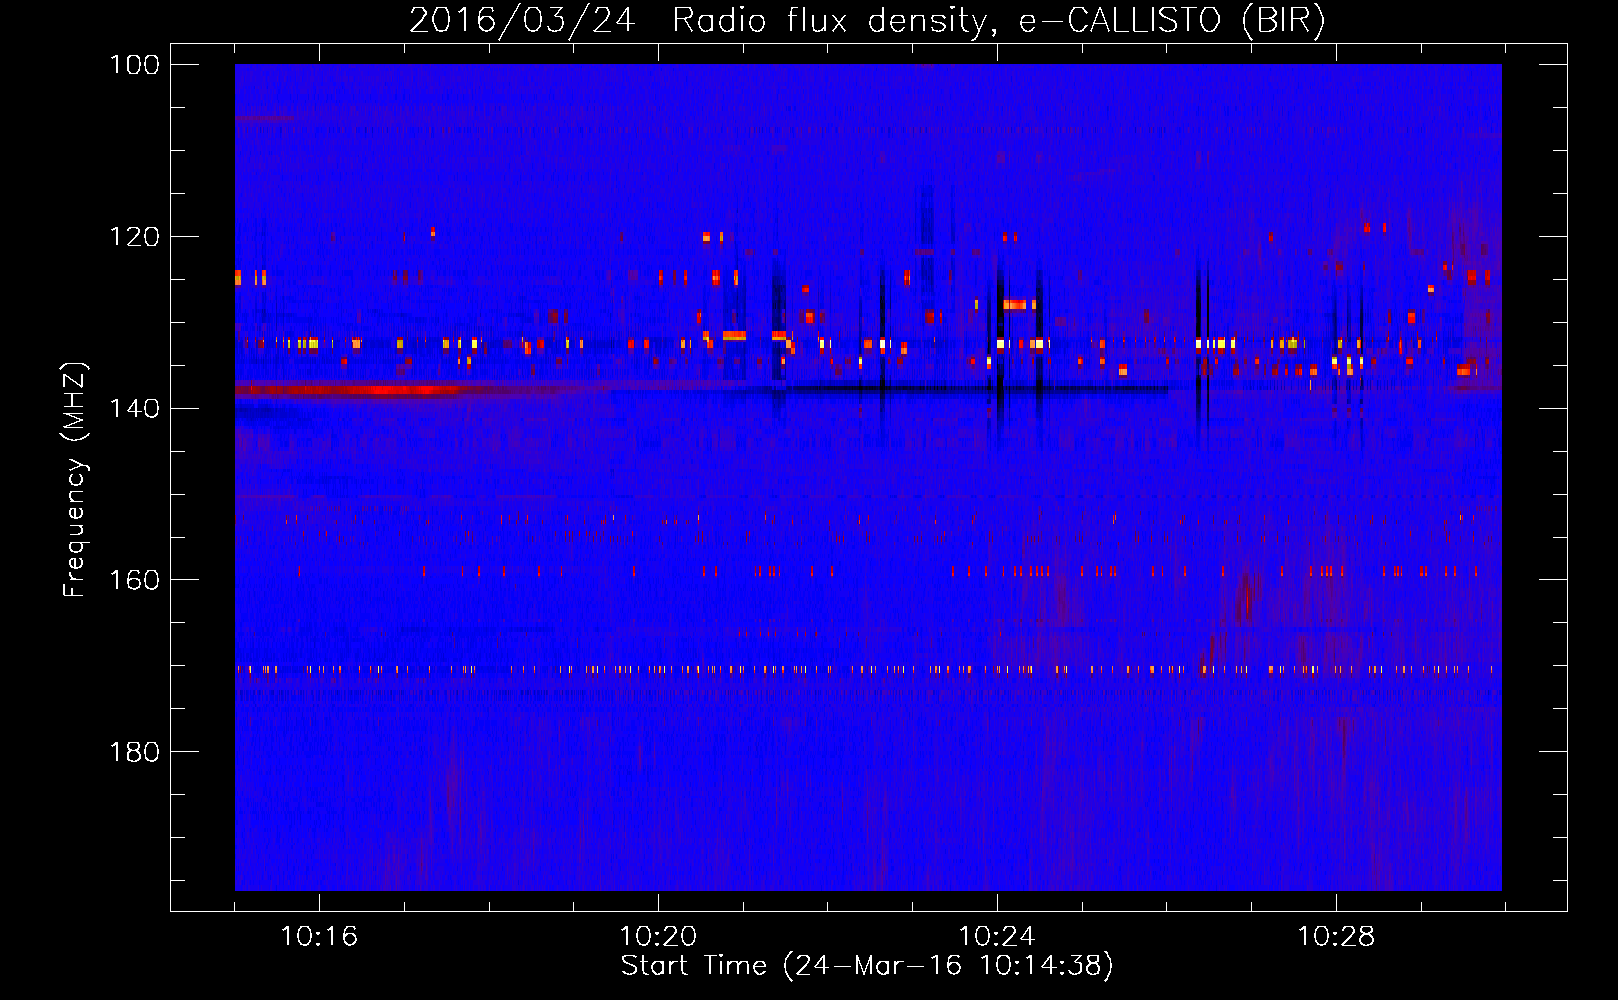Click the '120' frequency tick label

(135, 237)
